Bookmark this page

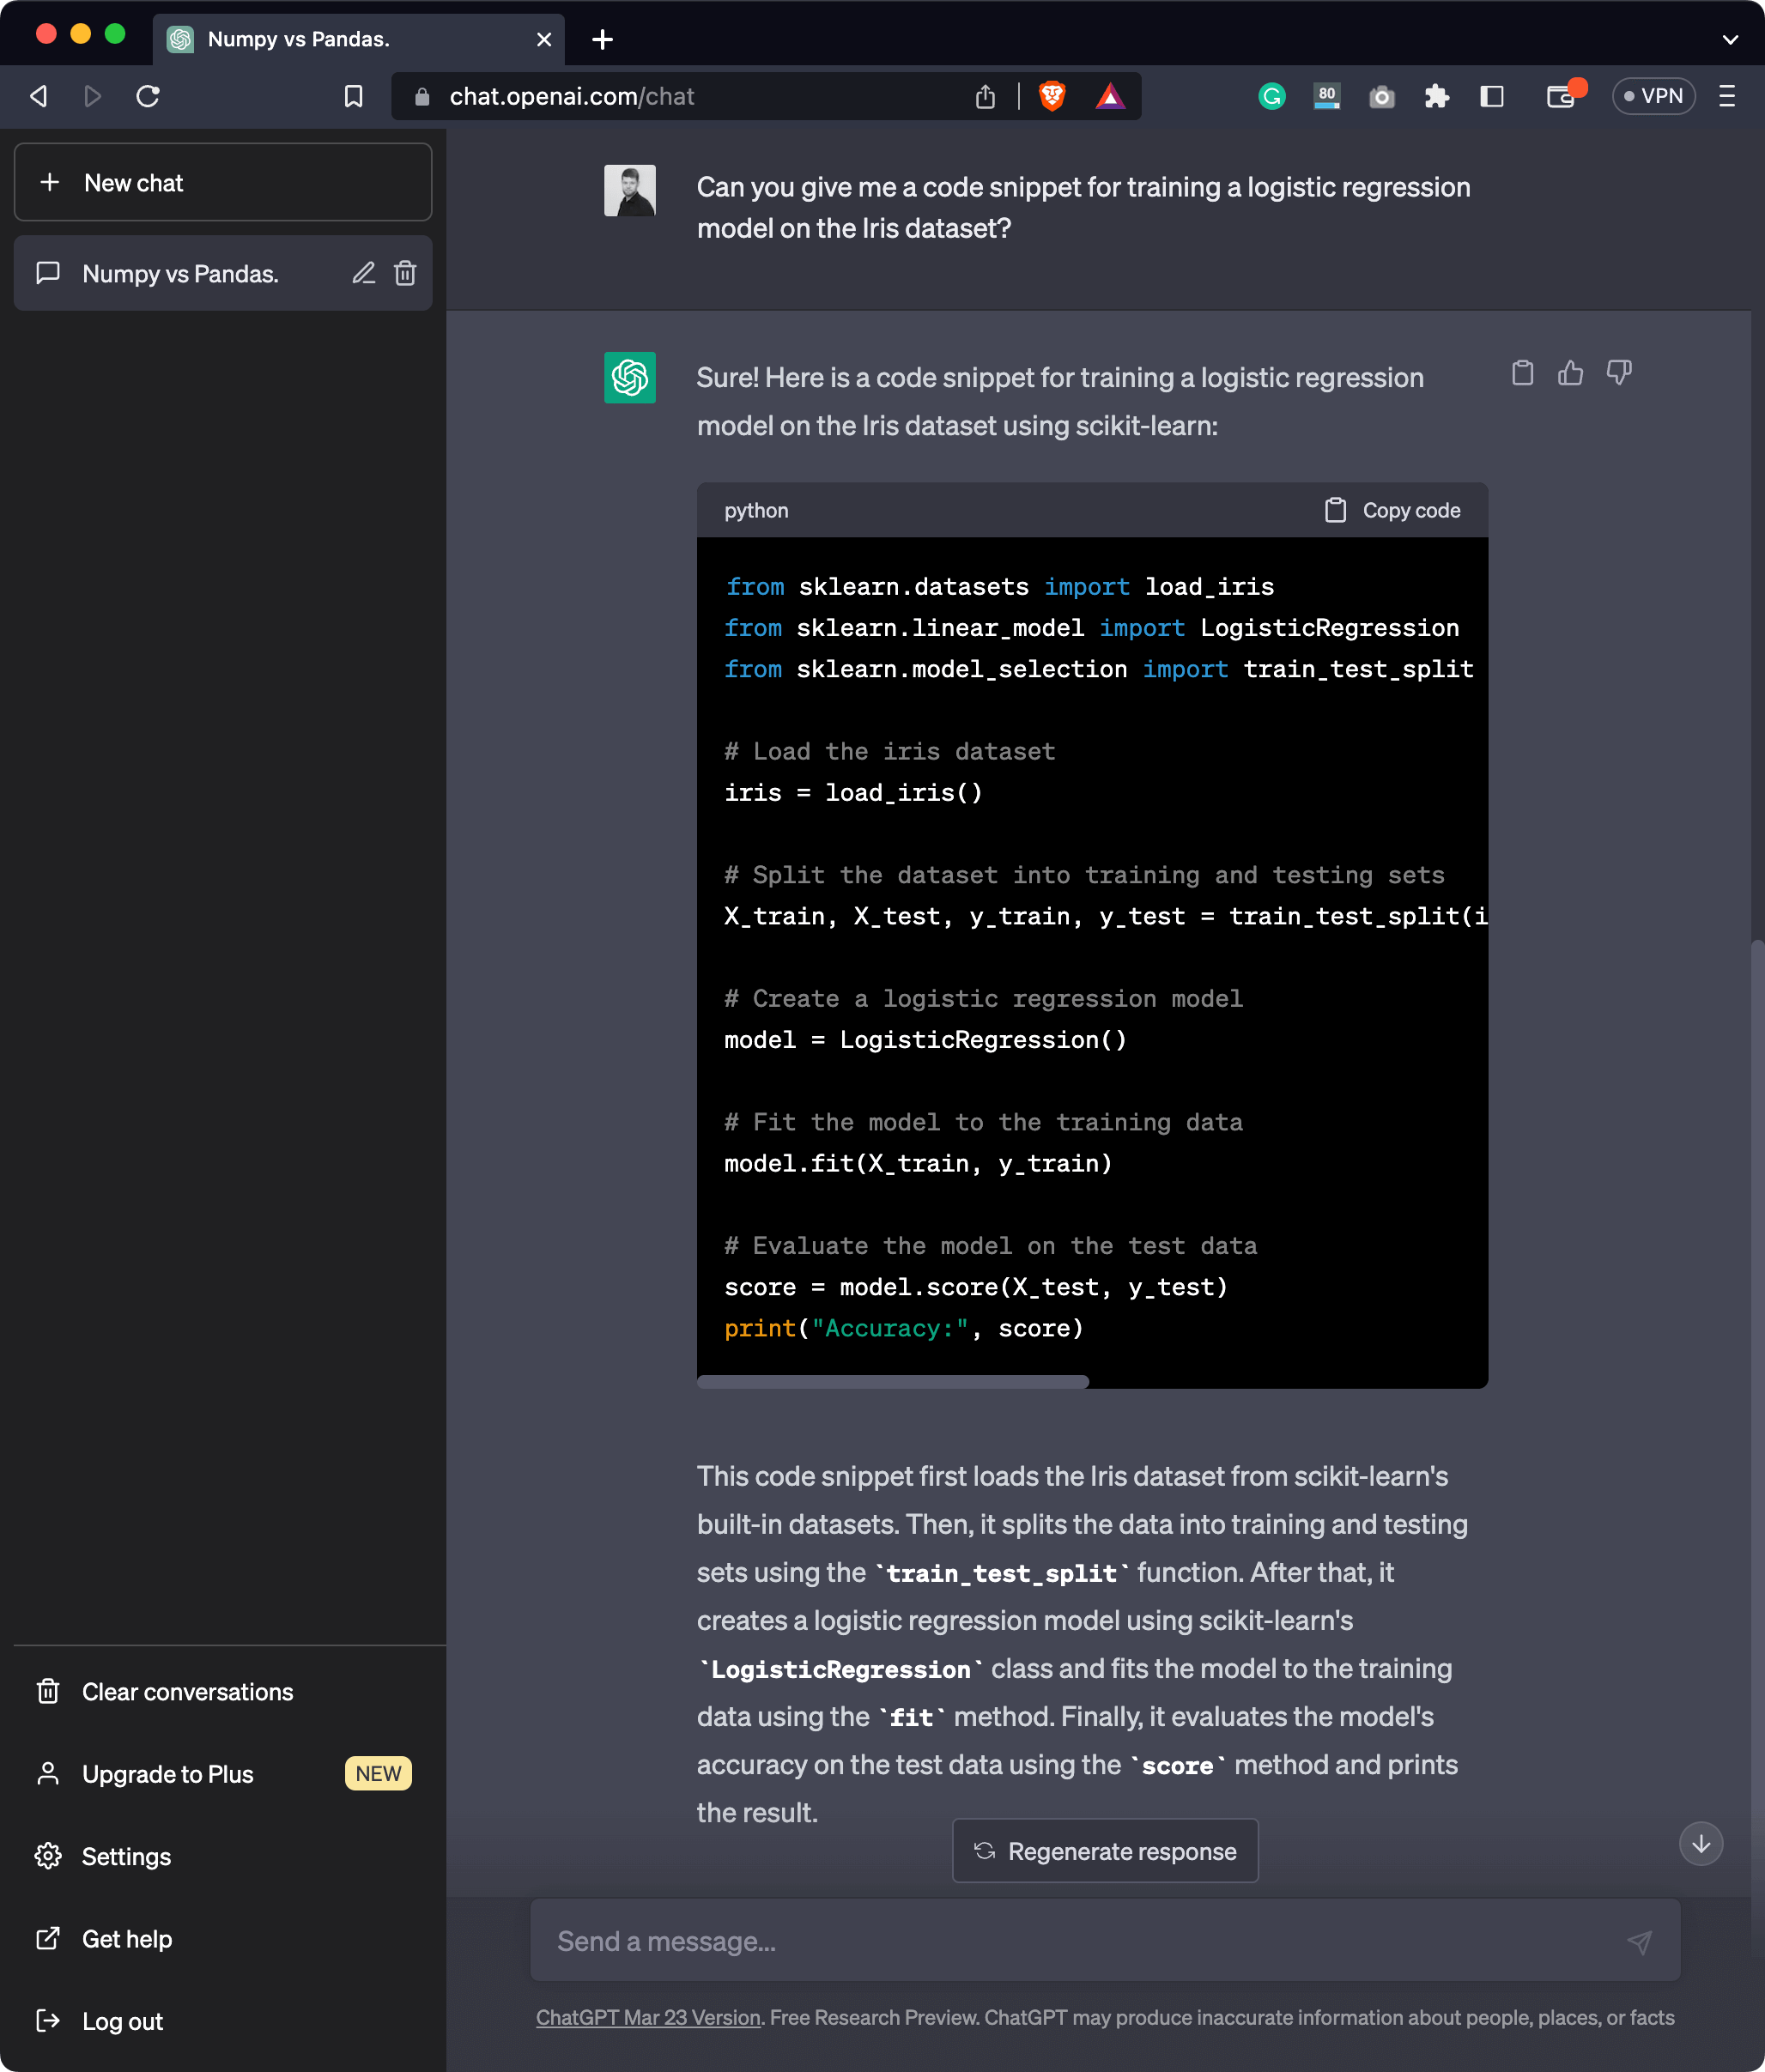[x=353, y=96]
